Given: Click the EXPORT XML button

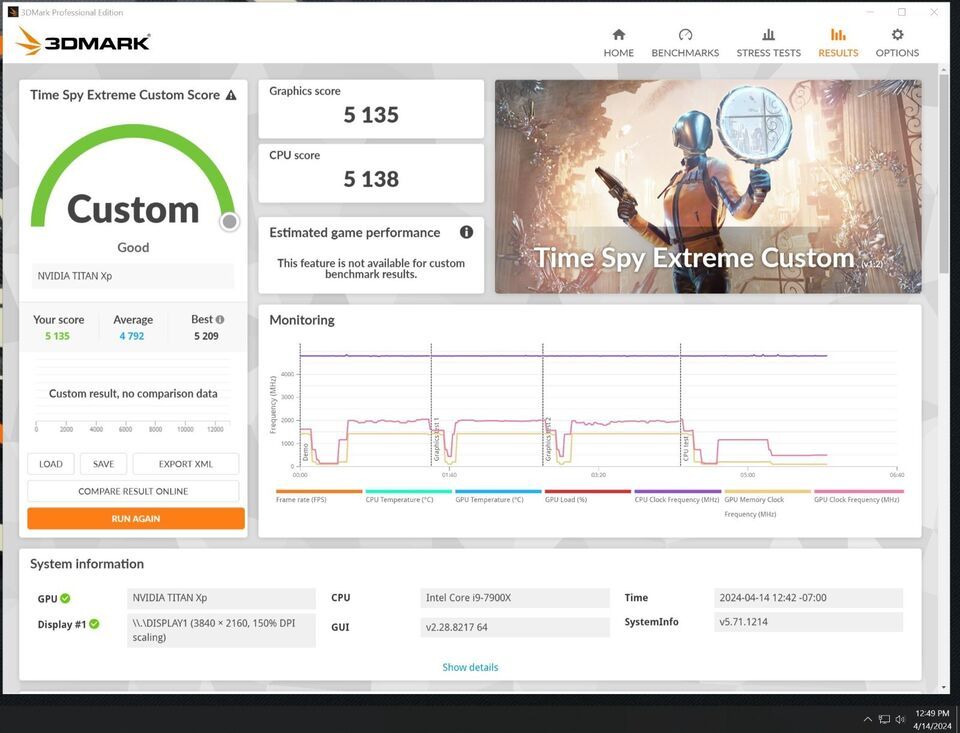Looking at the screenshot, I should [x=186, y=464].
